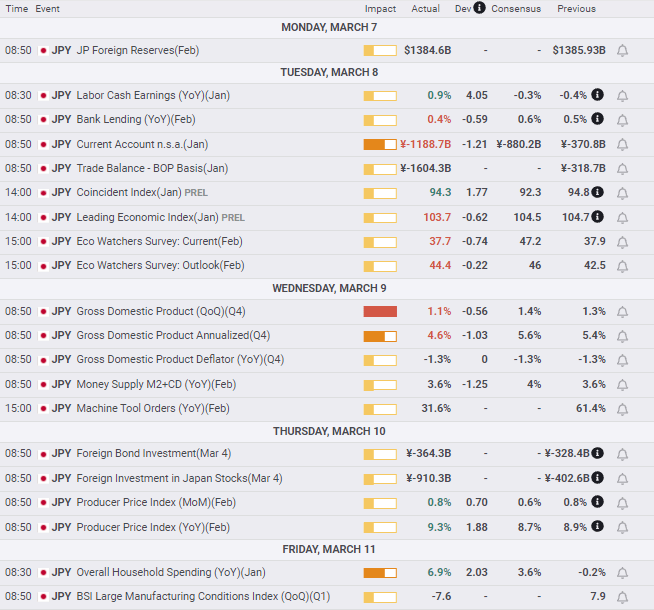Open JP Foreign Reserves(Feb) event
The image size is (654, 610).
(138, 50)
